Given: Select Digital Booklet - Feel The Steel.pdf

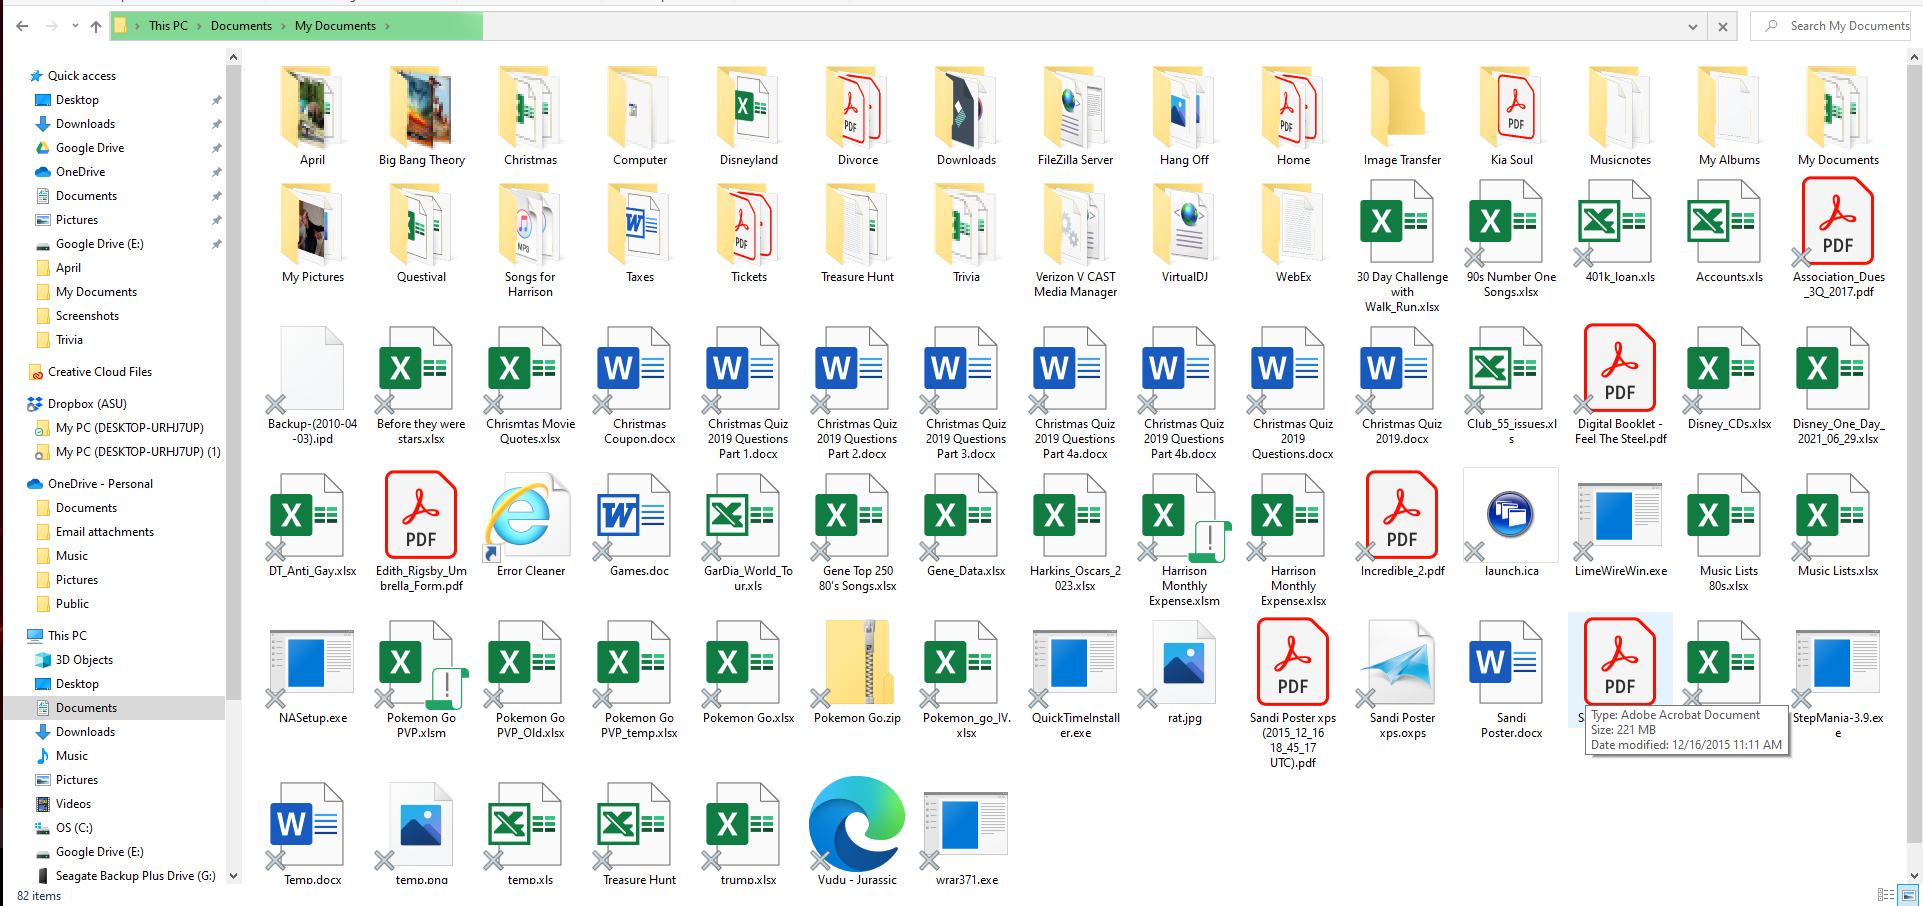Looking at the screenshot, I should tap(1620, 387).
